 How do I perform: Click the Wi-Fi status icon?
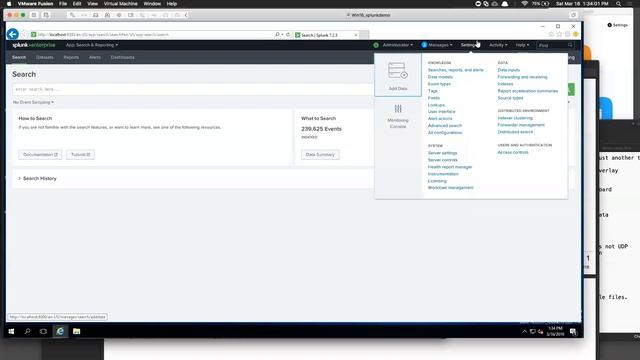(524, 4)
